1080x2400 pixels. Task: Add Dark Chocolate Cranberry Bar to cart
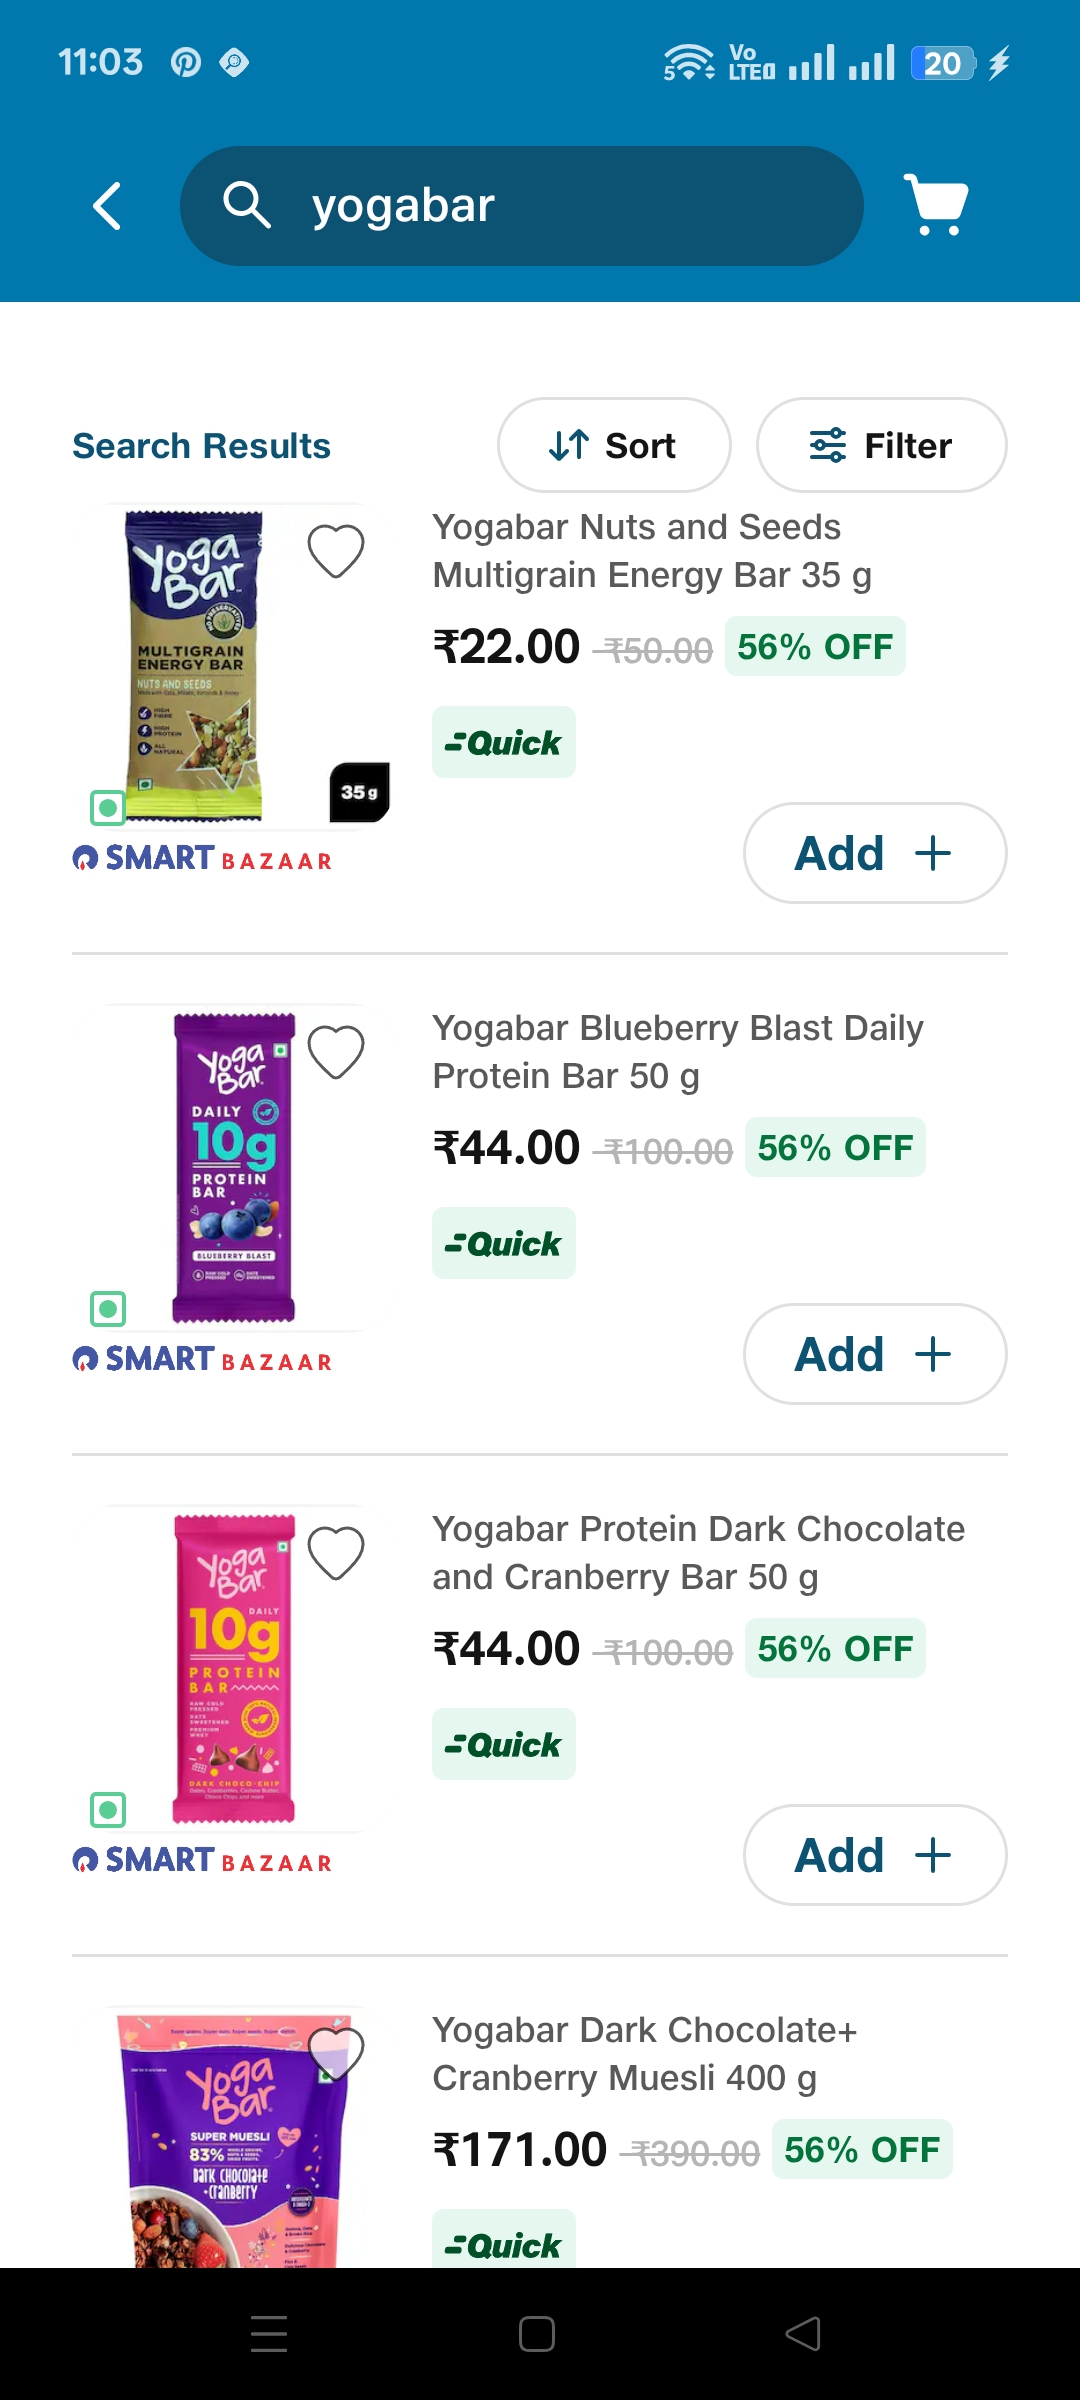[874, 1855]
